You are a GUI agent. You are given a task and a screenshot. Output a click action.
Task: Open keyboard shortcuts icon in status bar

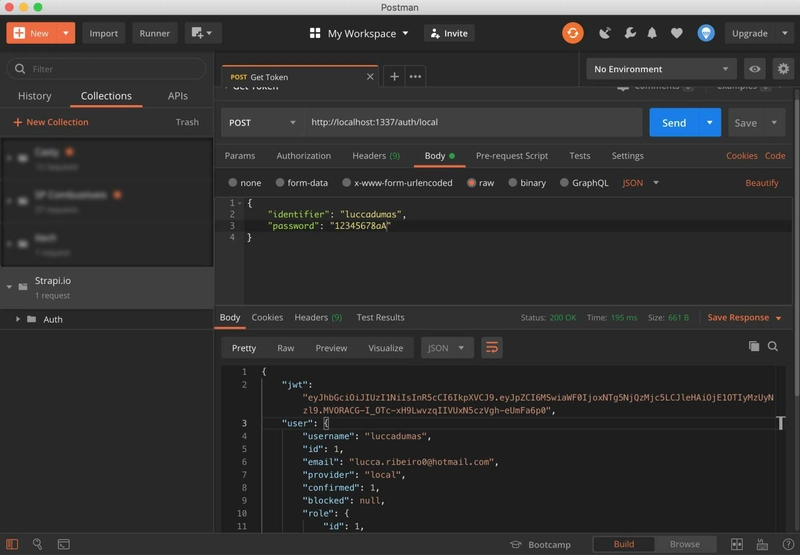762,544
